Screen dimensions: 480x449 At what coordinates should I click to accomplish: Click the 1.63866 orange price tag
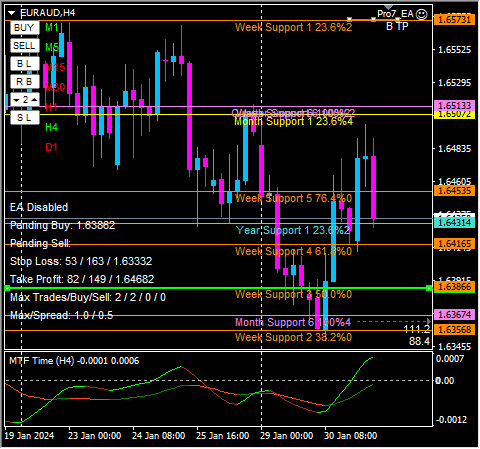[x=454, y=287]
